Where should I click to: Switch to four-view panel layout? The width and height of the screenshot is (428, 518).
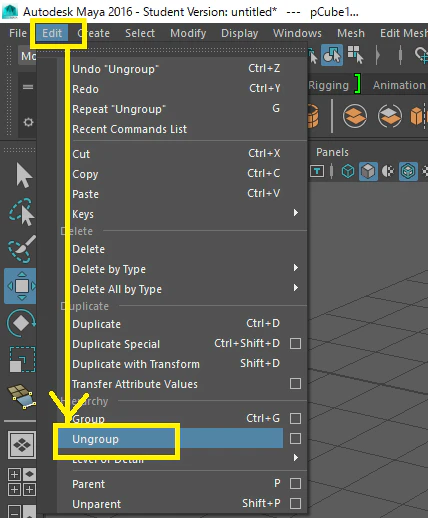(22, 482)
